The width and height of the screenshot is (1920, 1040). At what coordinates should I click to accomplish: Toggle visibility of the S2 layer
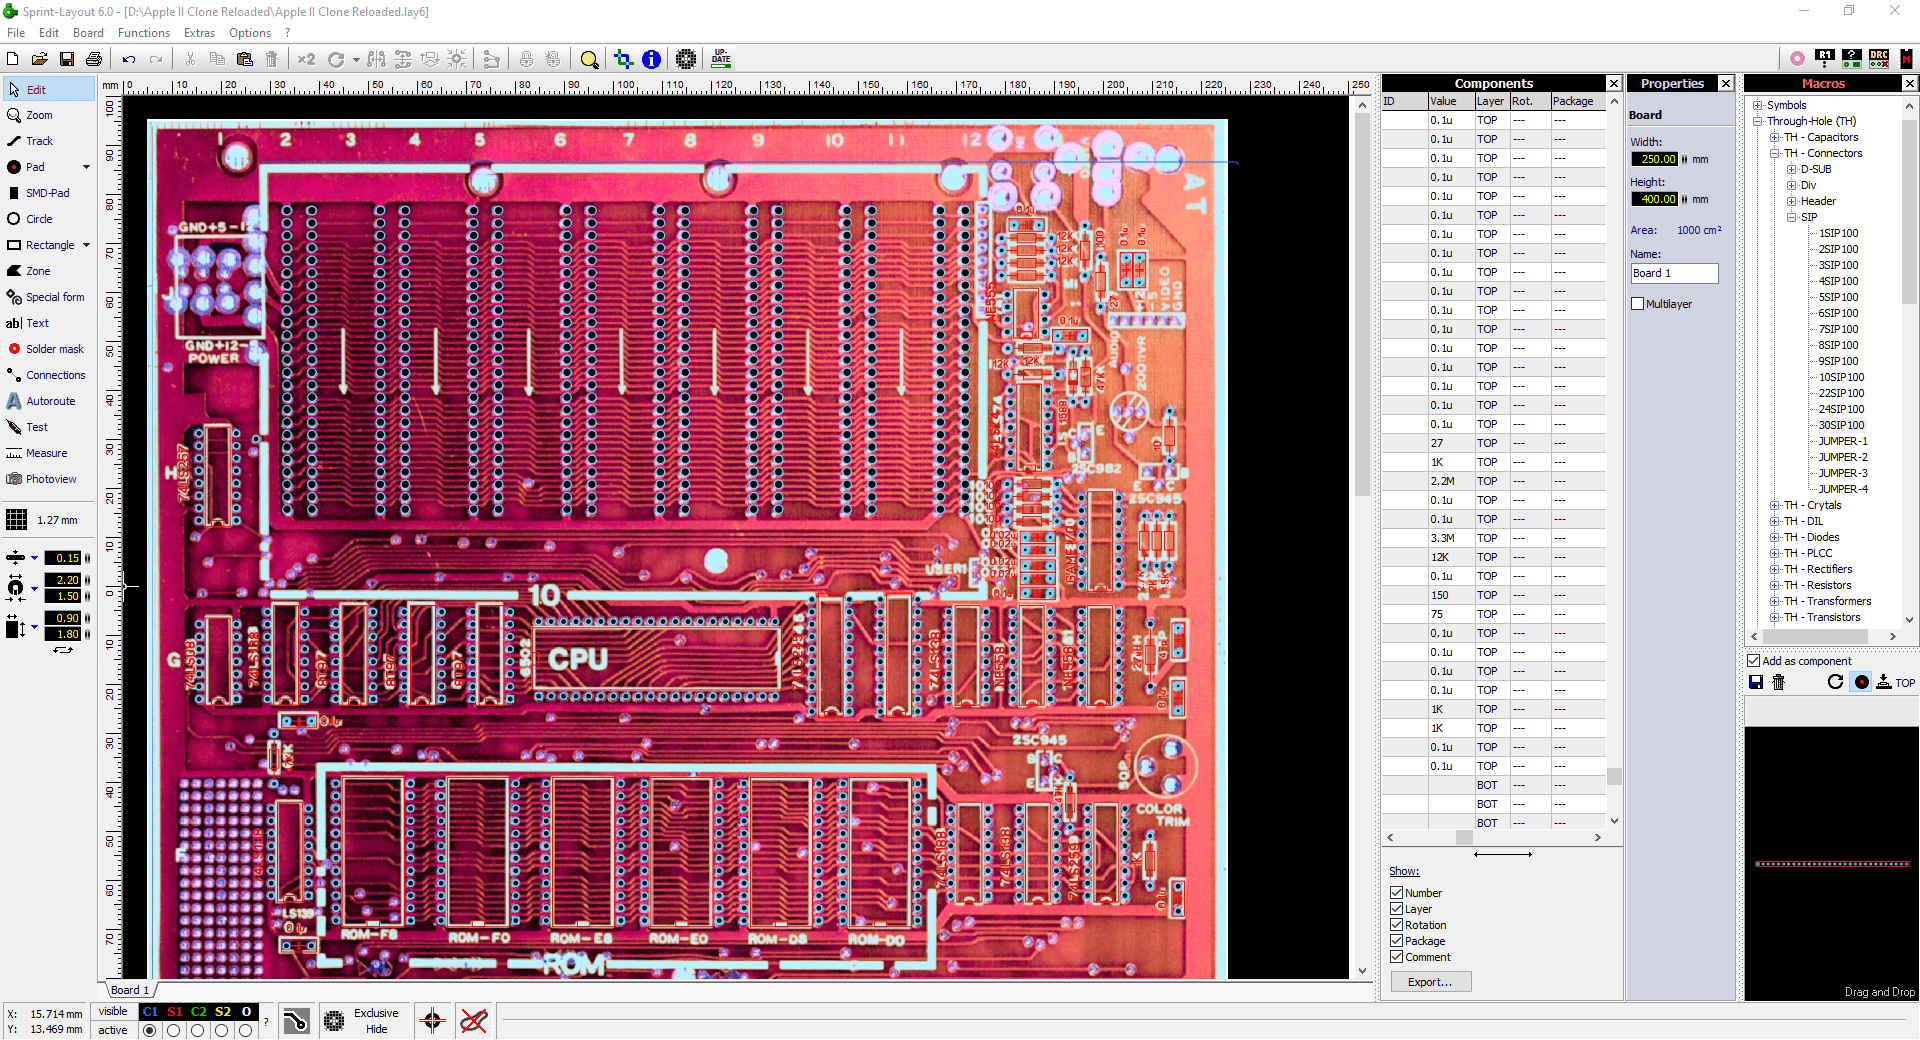pos(222,1012)
